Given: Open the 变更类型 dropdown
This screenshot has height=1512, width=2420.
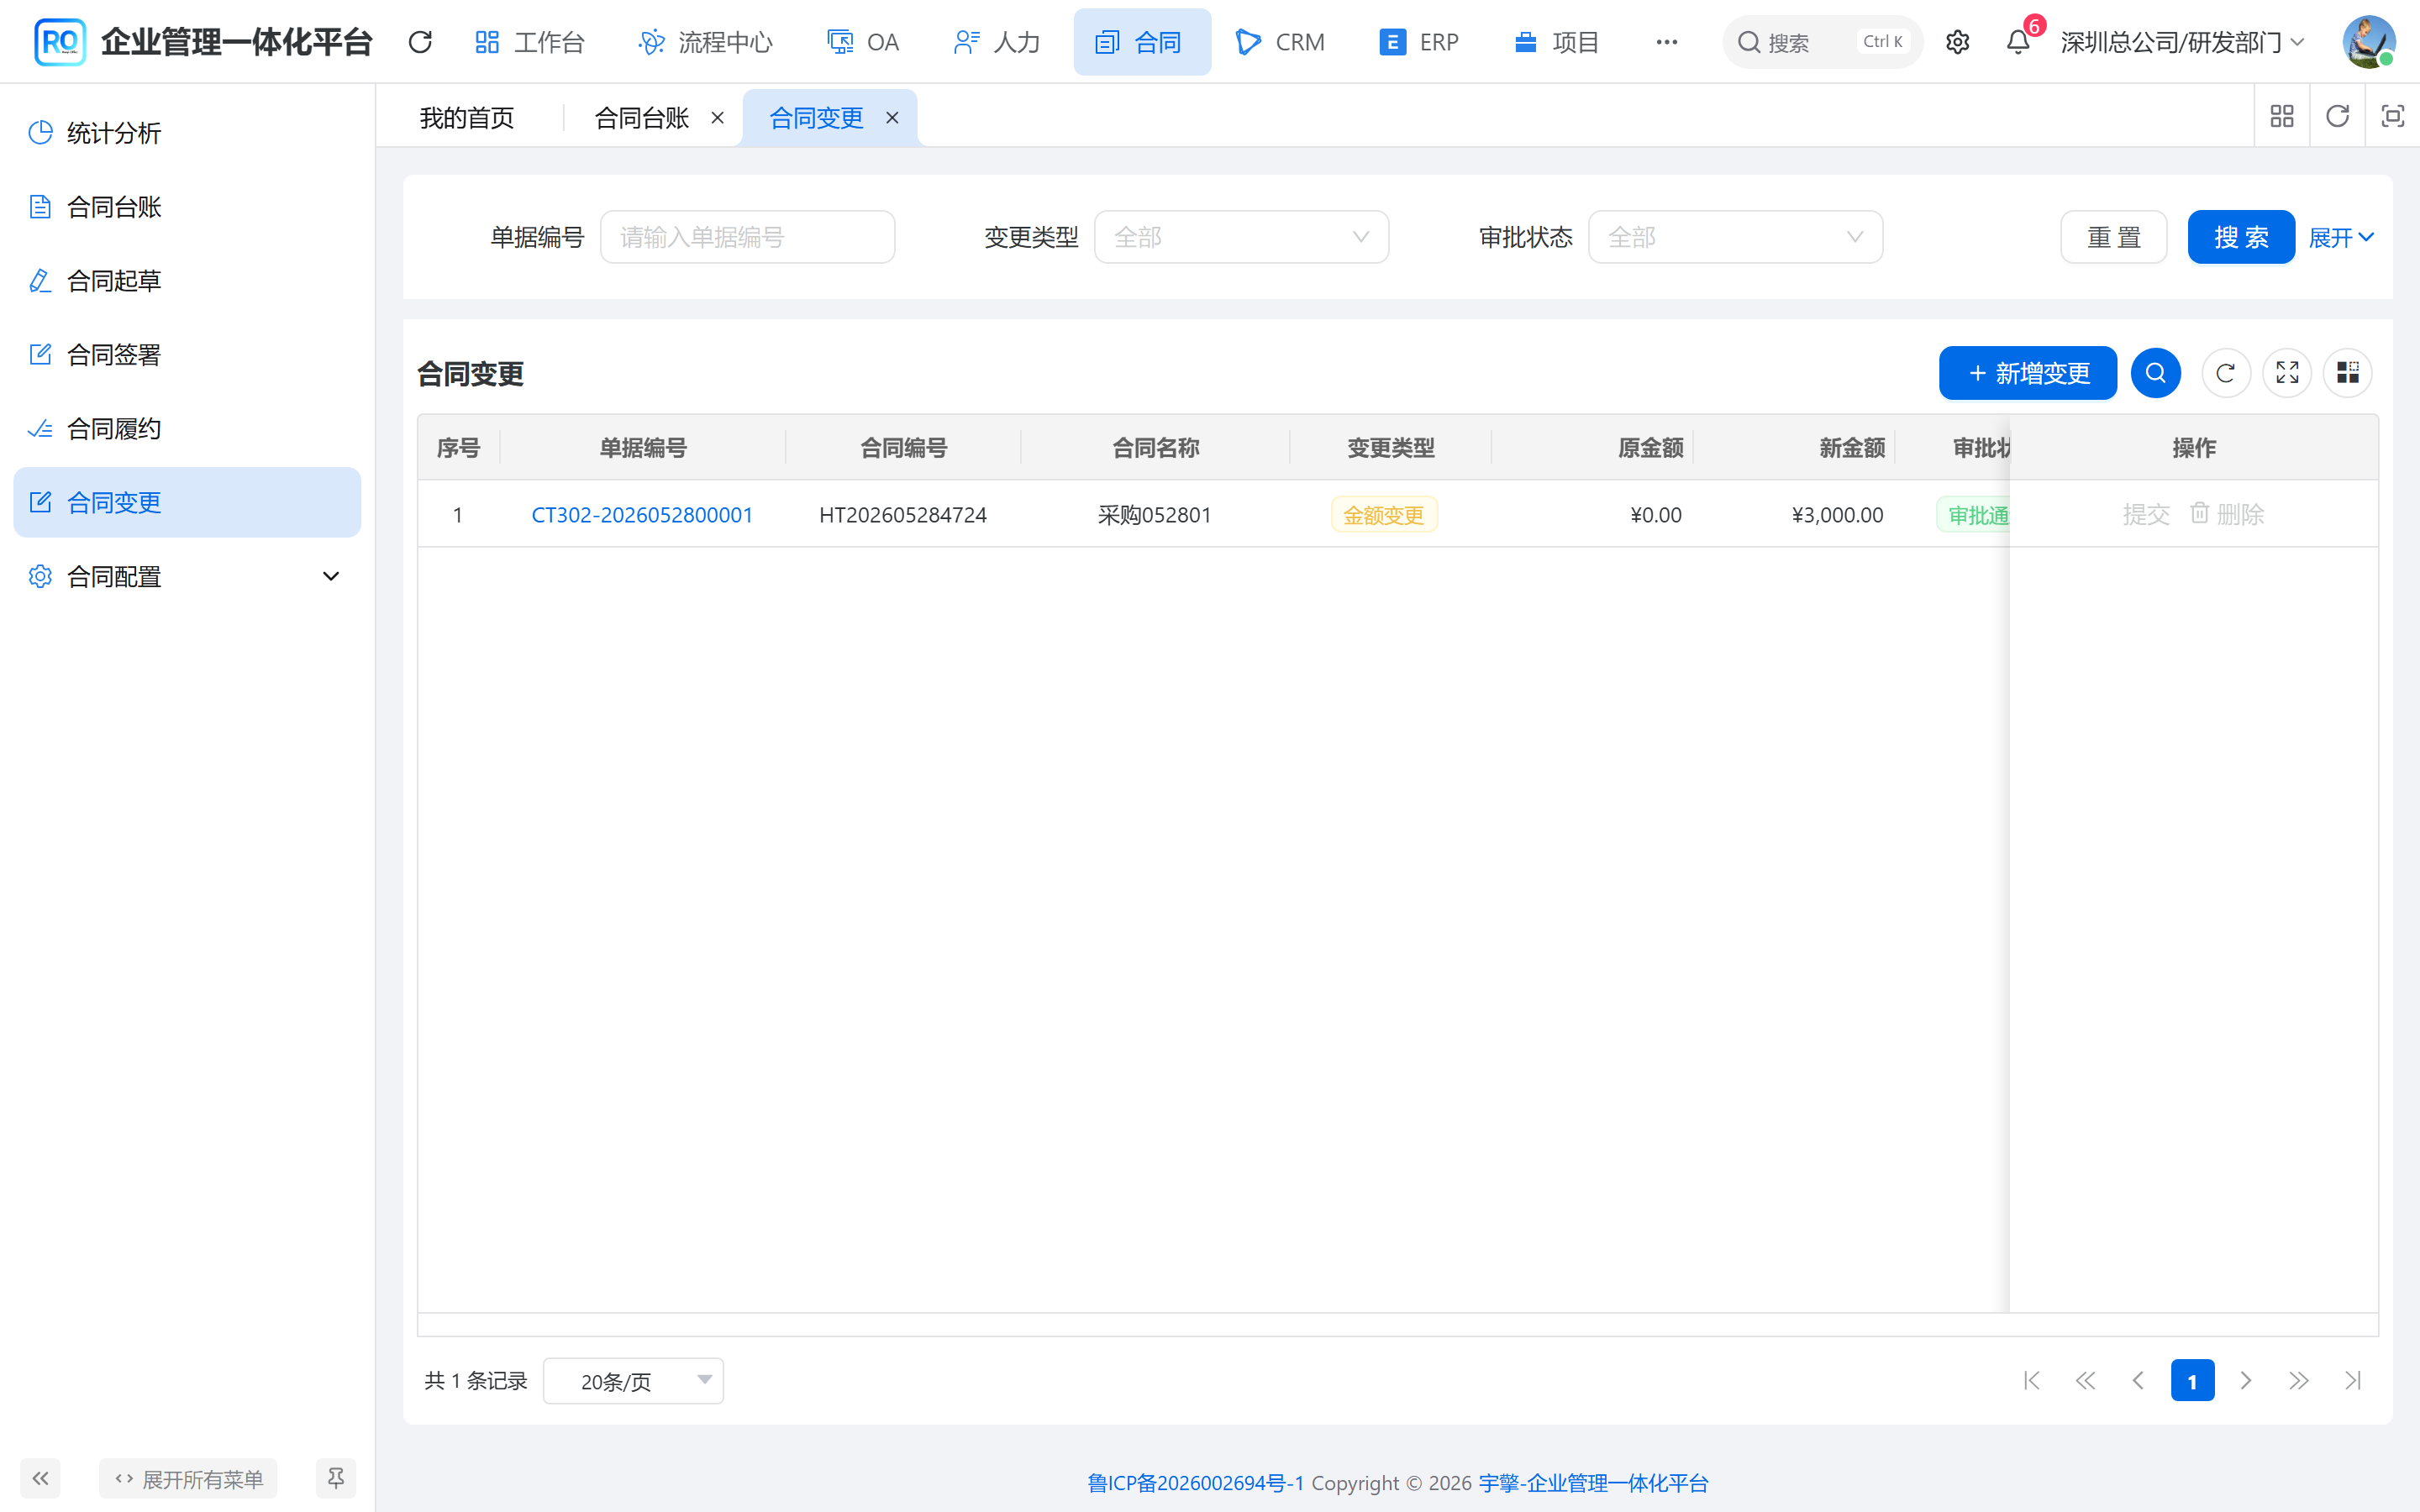Looking at the screenshot, I should [x=1241, y=237].
